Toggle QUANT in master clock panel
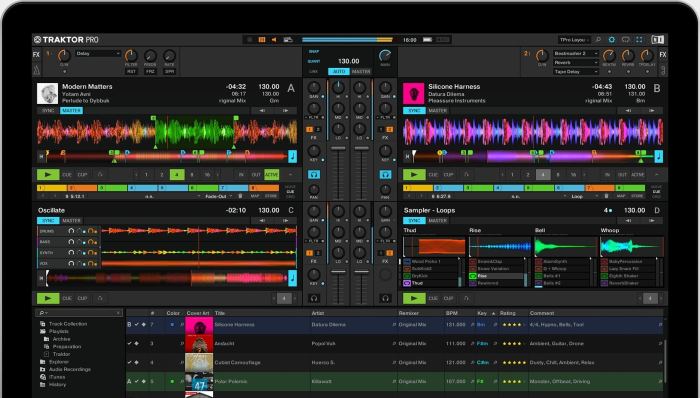 point(314,62)
